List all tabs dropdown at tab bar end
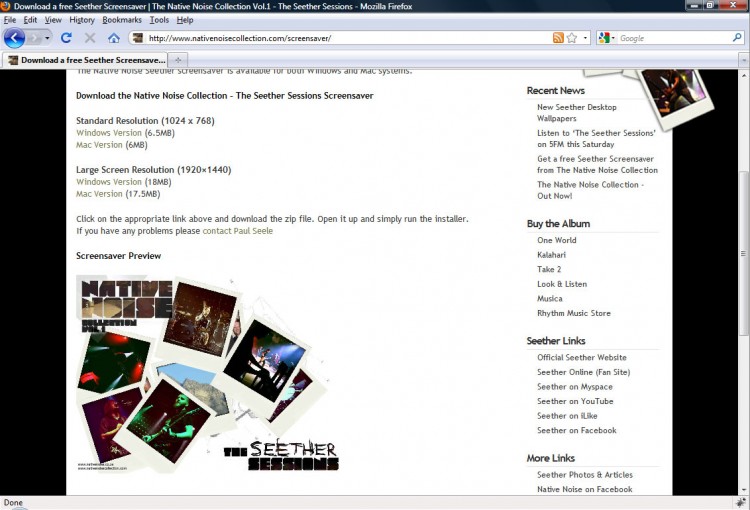The image size is (750, 510). pos(744,61)
